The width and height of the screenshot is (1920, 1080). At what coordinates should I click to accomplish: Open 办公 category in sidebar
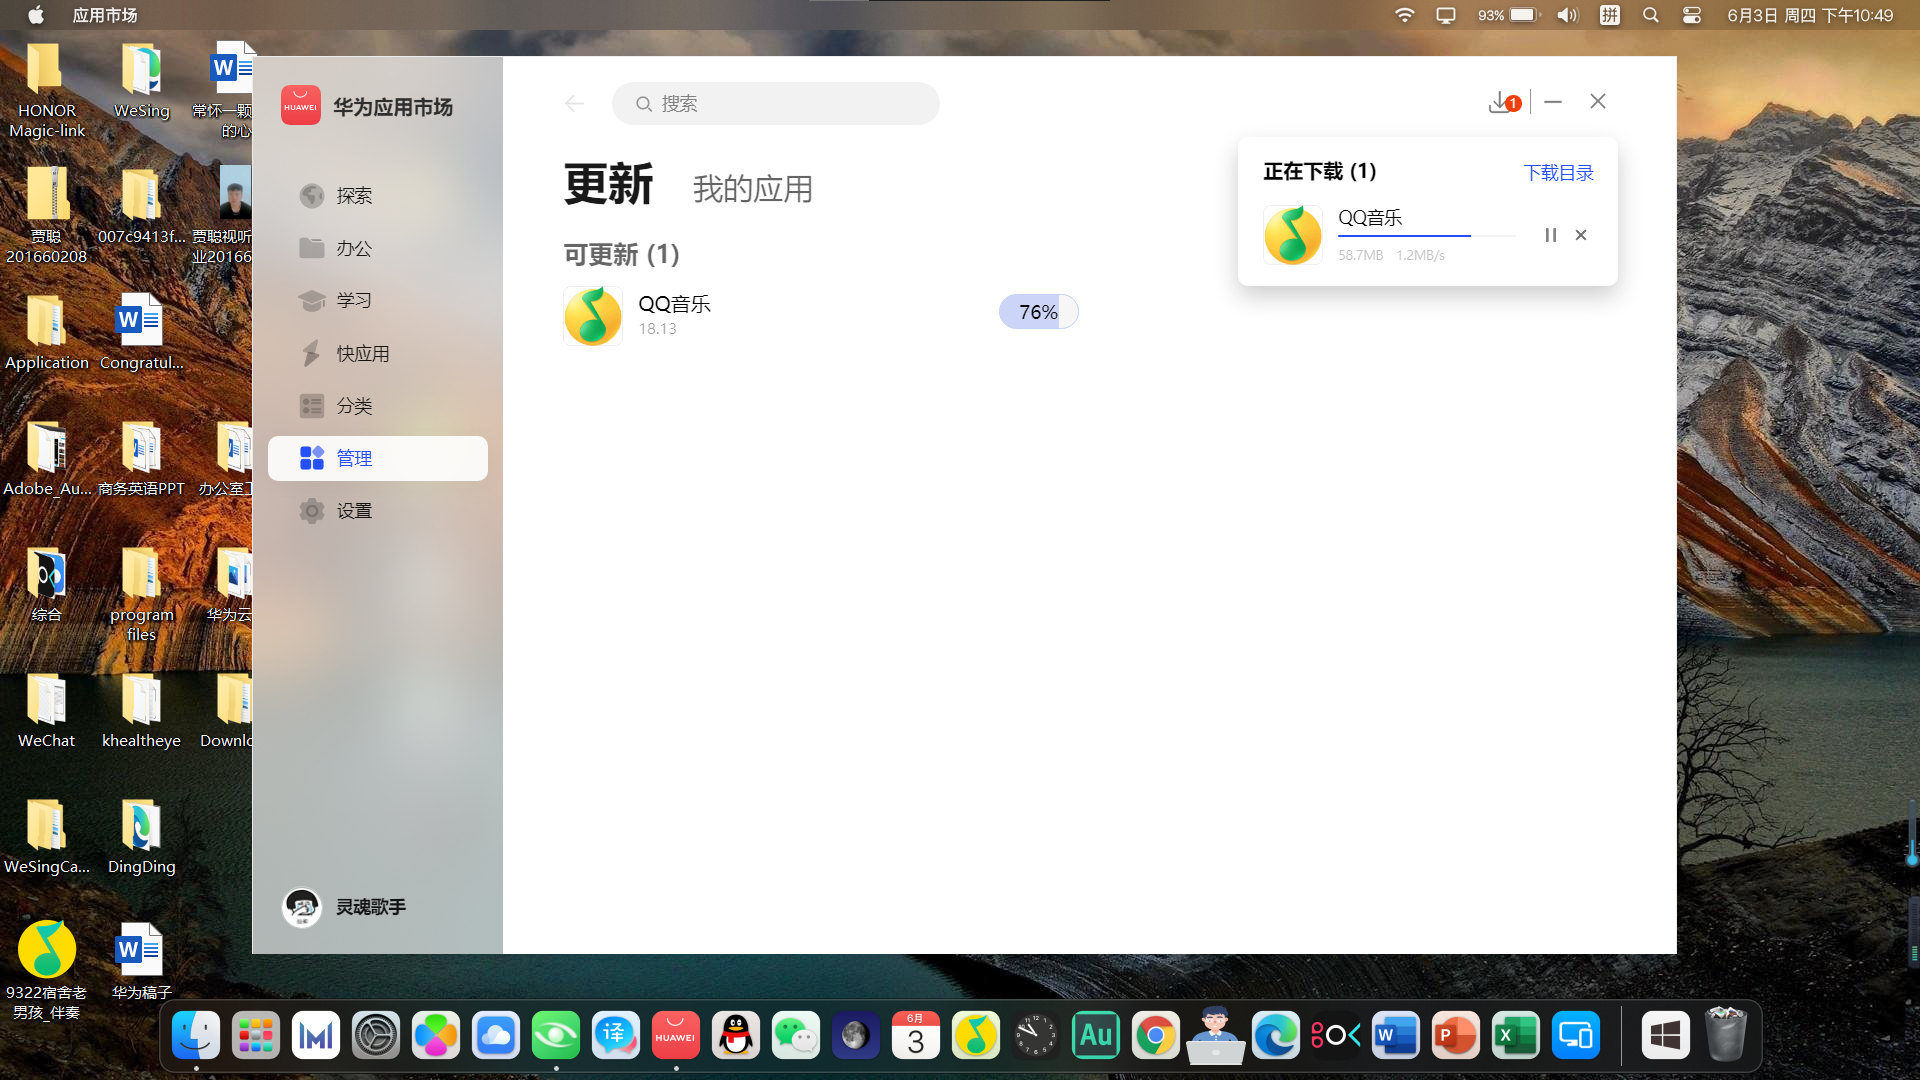click(378, 248)
